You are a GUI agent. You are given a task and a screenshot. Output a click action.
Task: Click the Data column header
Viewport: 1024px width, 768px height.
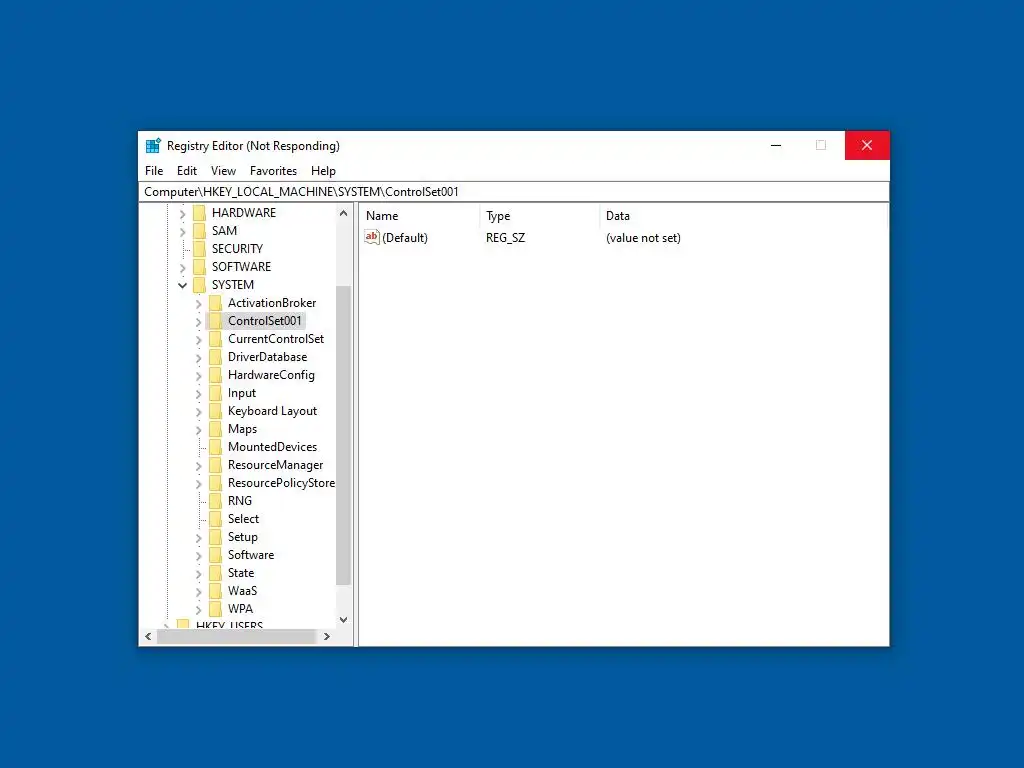tap(743, 216)
